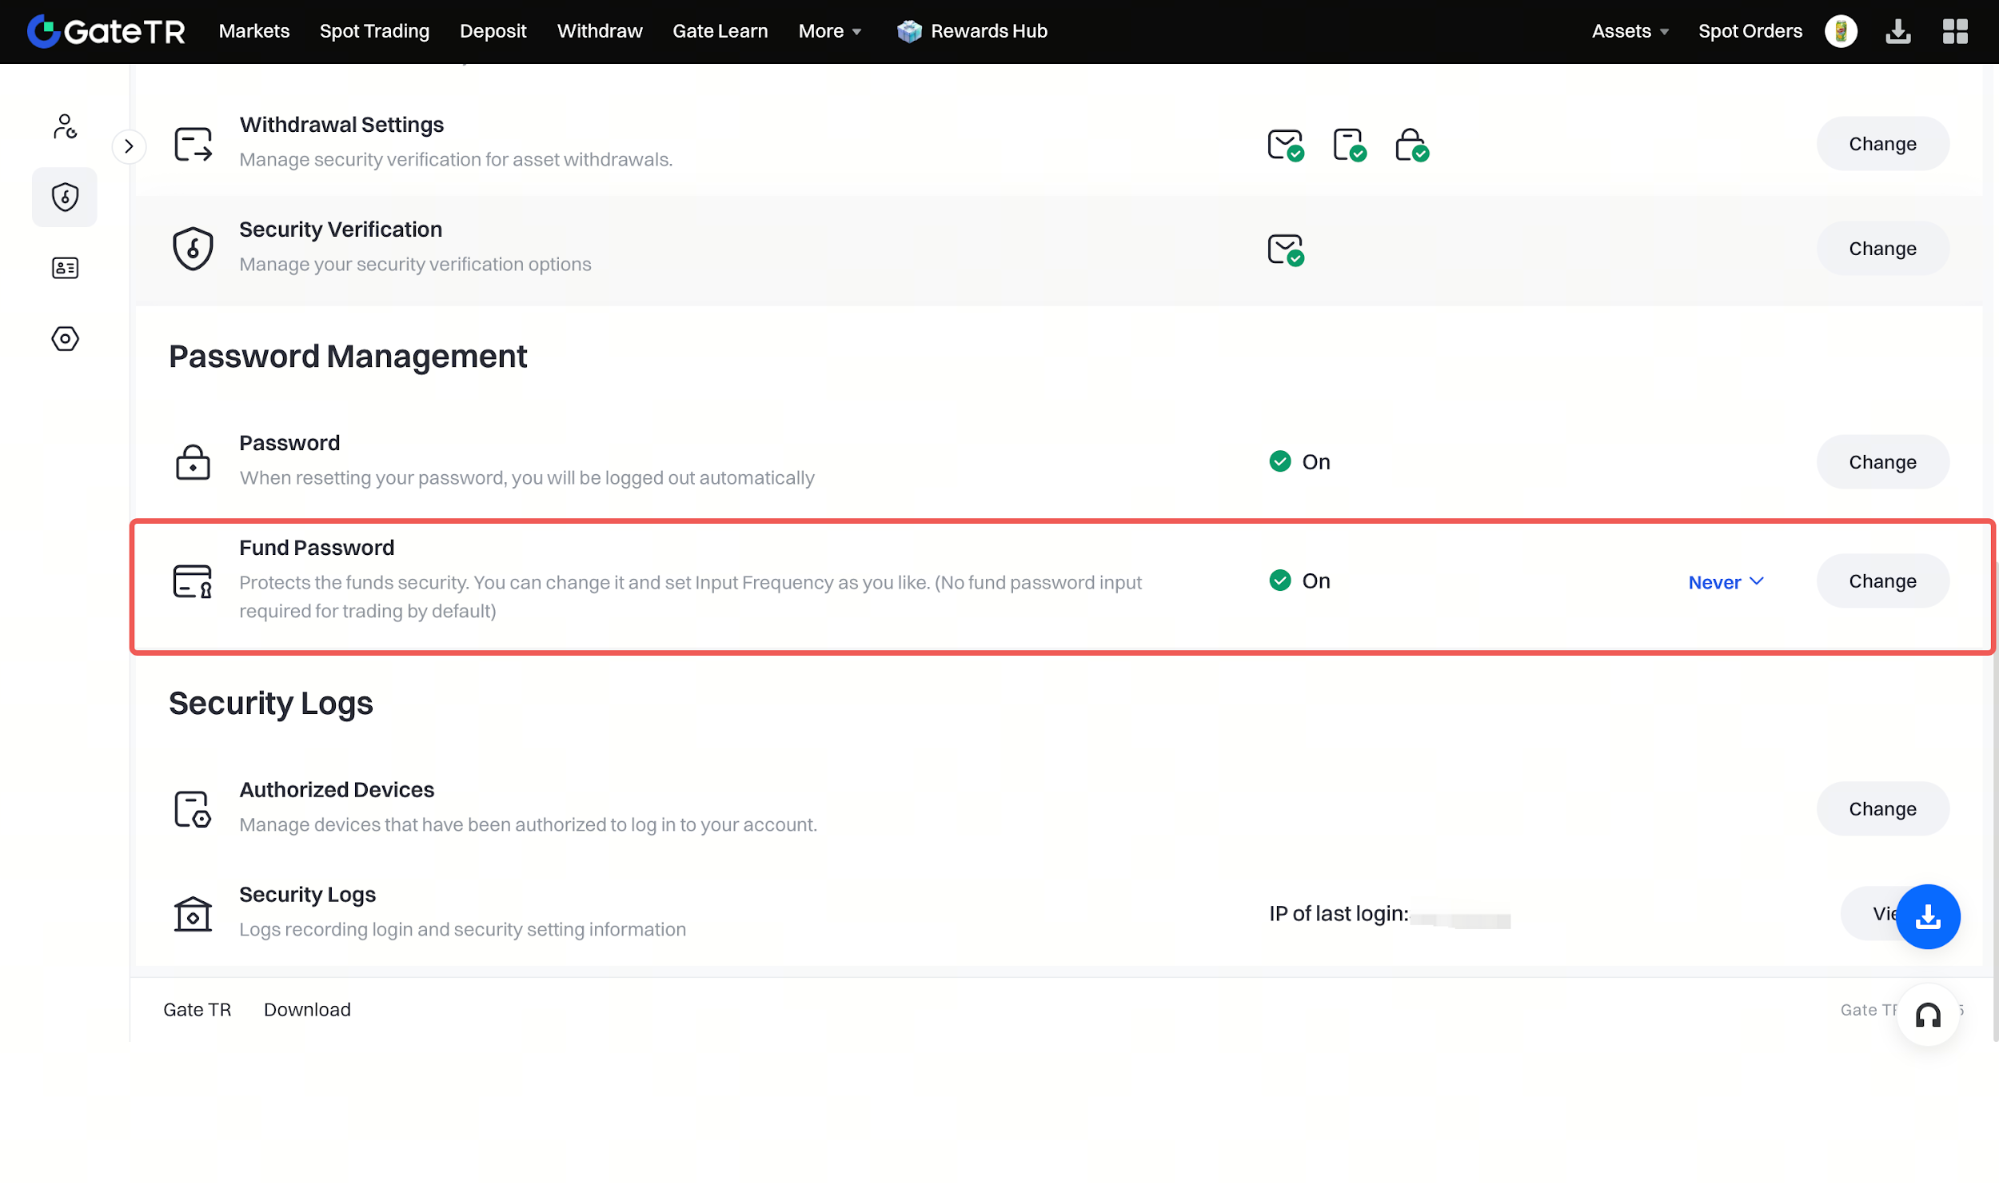Viewport: 1999px width, 1184px height.
Task: Select the security shield sidebar icon
Action: pos(65,197)
